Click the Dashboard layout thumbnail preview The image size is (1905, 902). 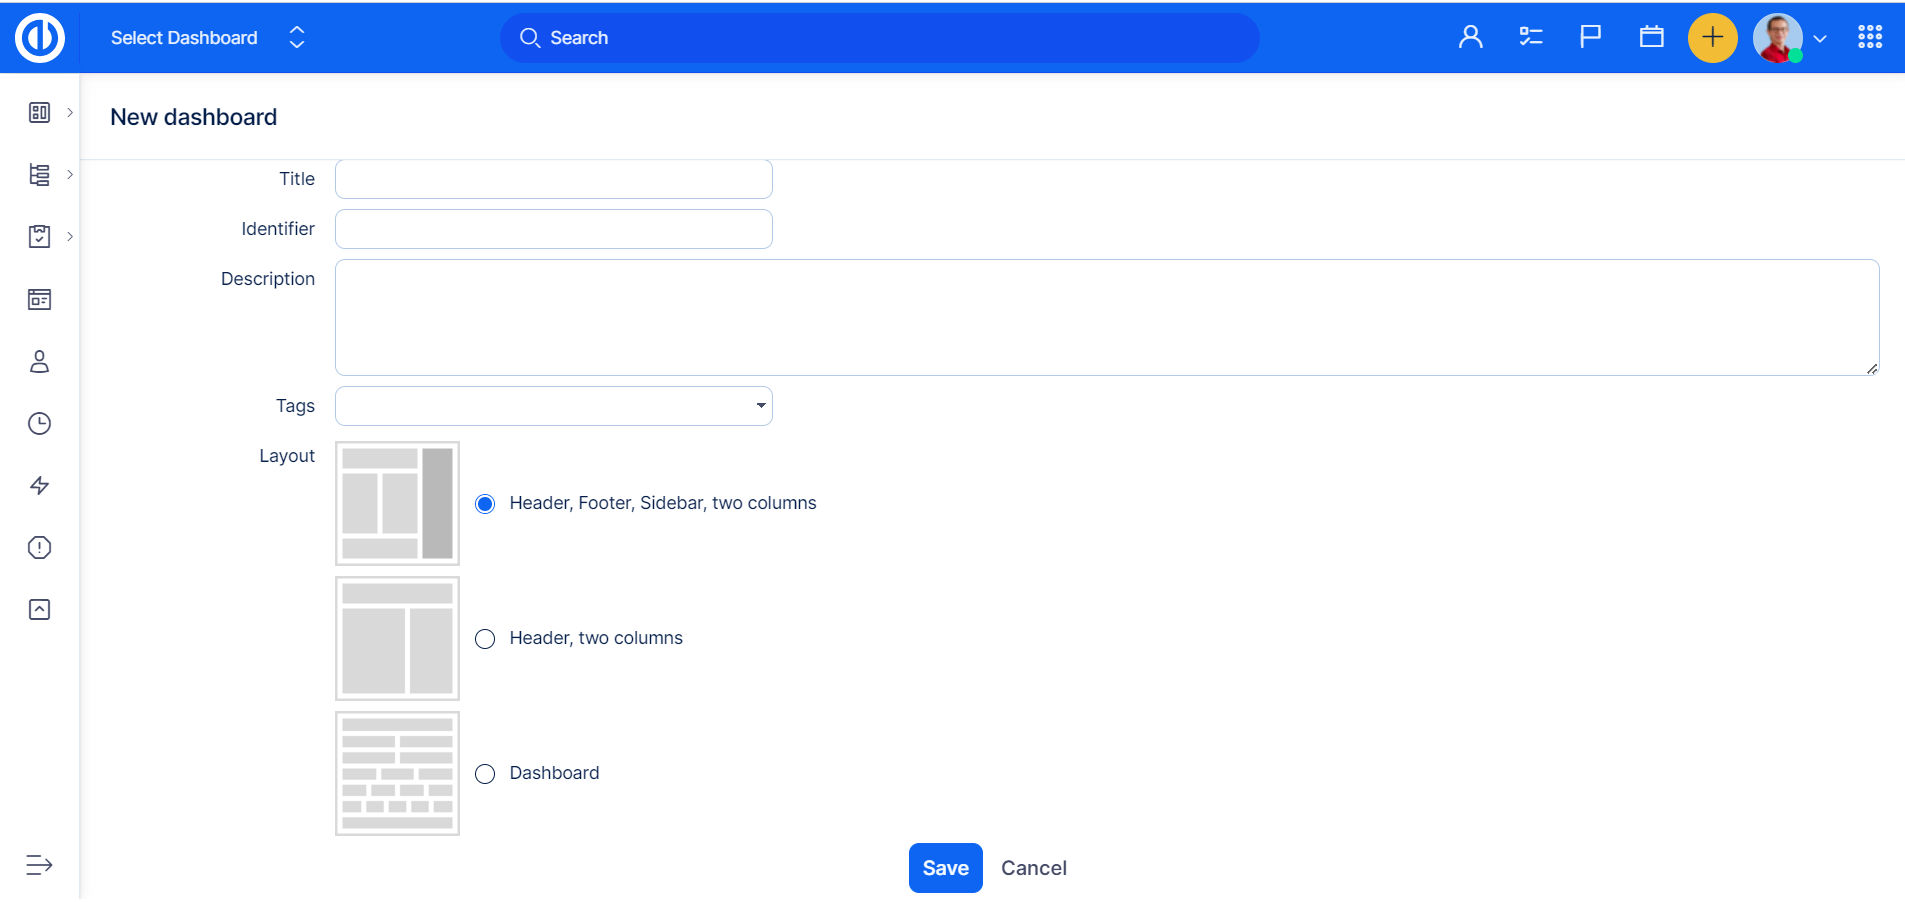coord(397,773)
